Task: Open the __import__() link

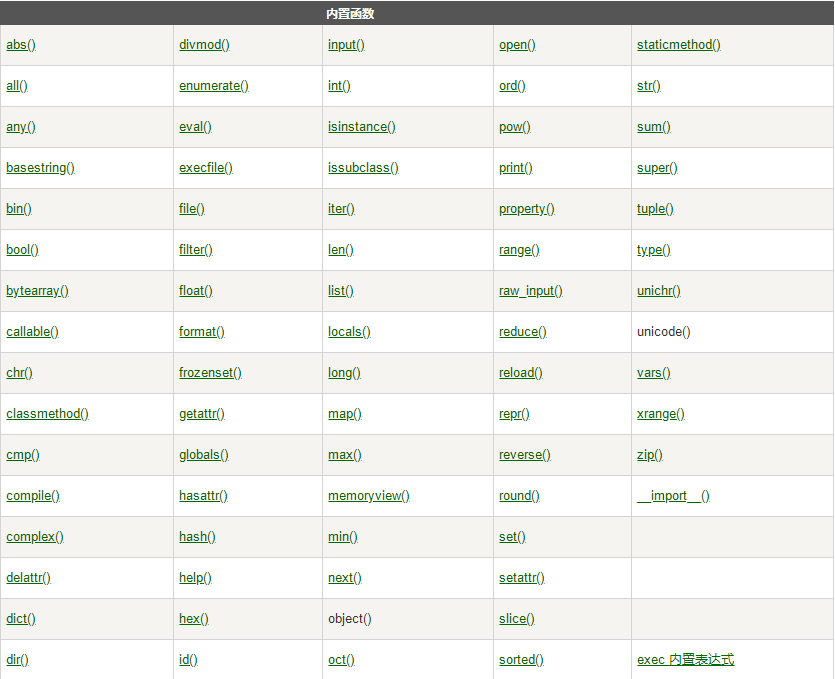Action: coord(673,496)
